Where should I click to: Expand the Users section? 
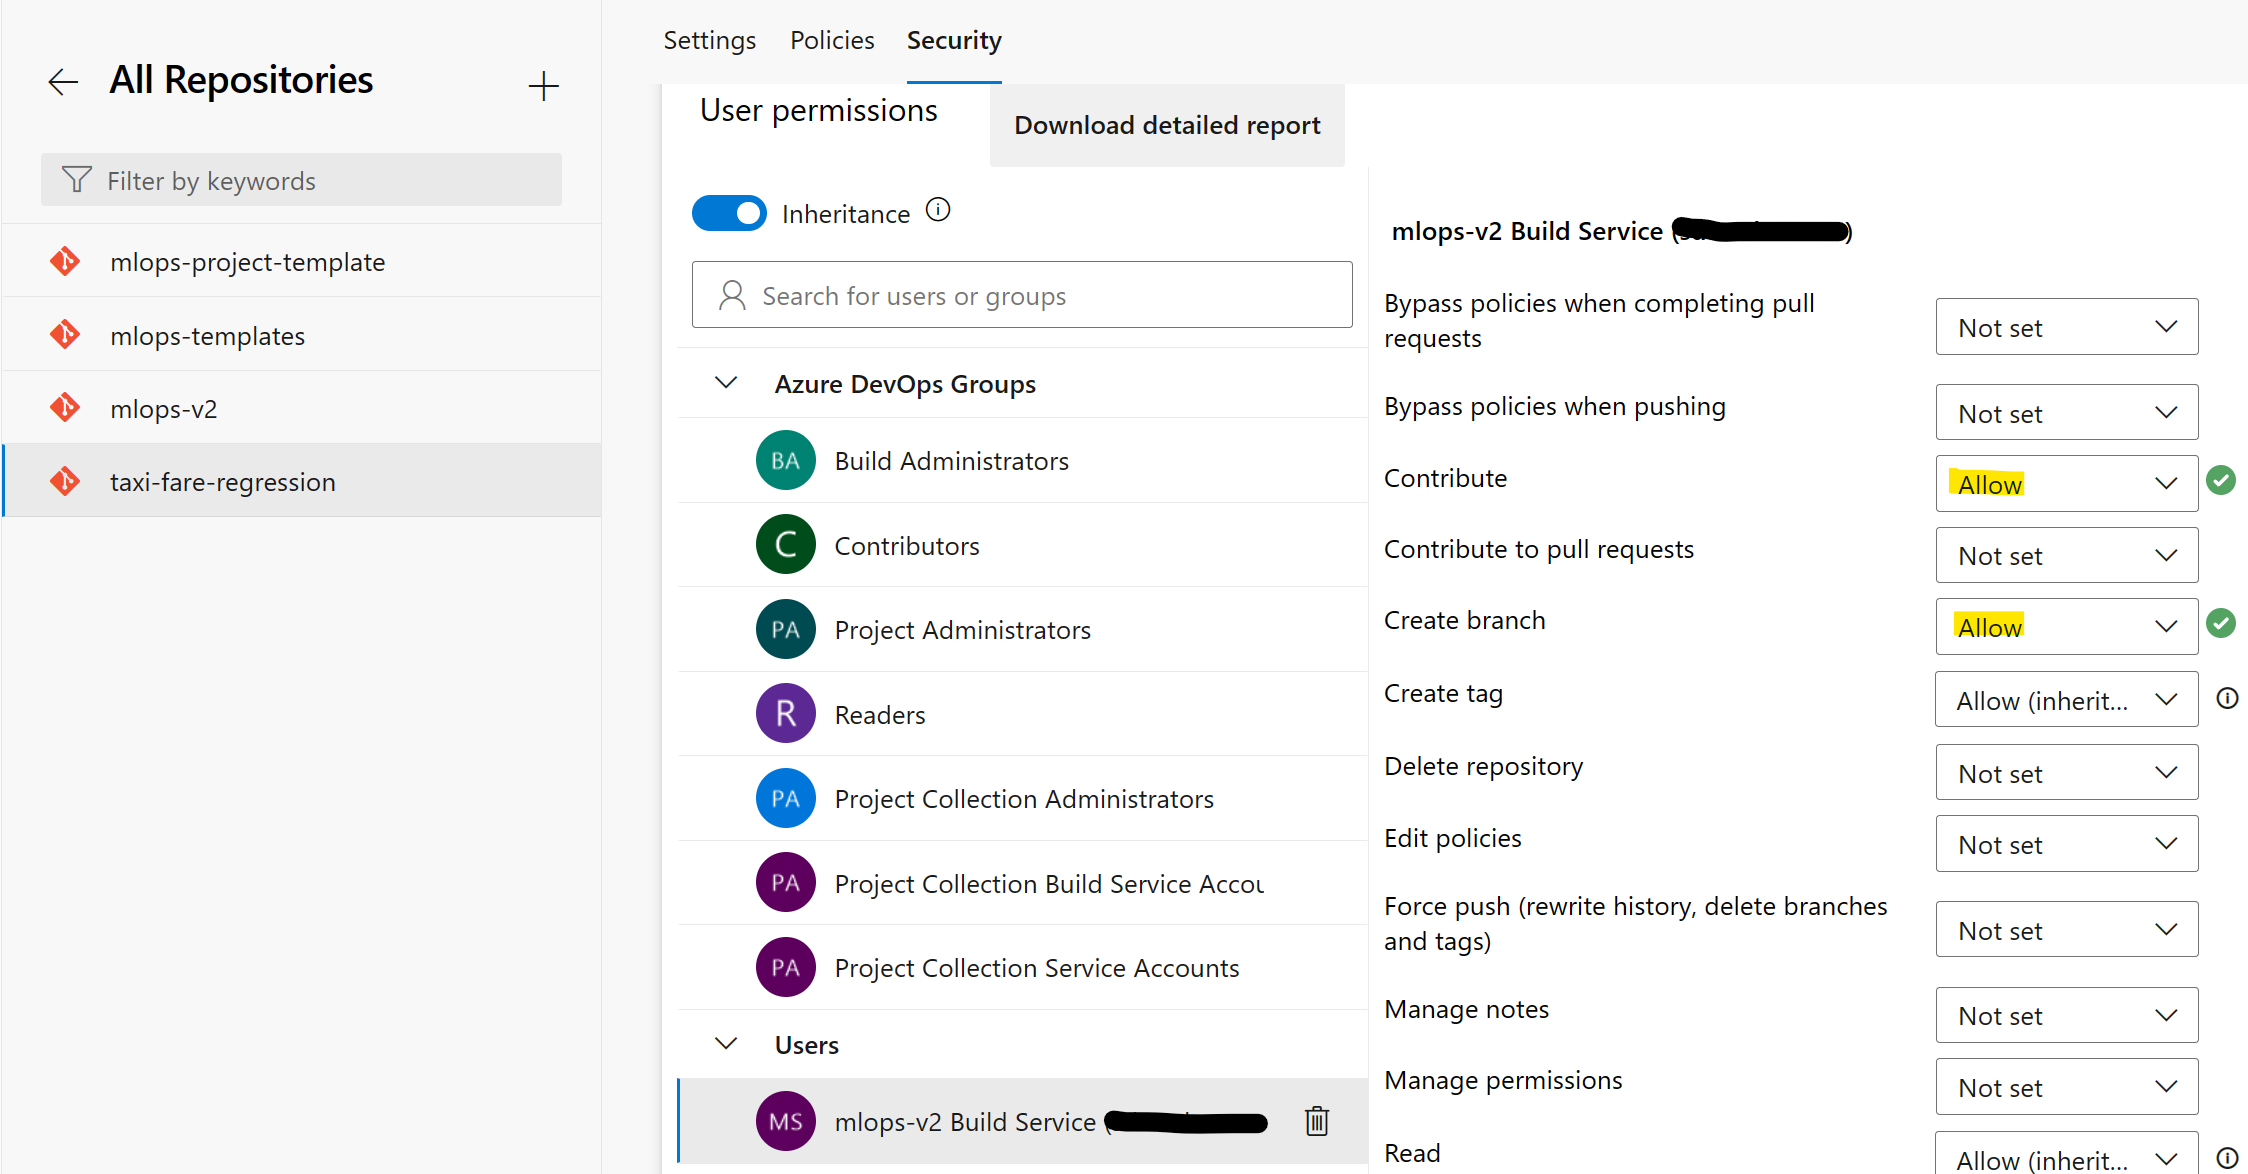(x=723, y=1043)
